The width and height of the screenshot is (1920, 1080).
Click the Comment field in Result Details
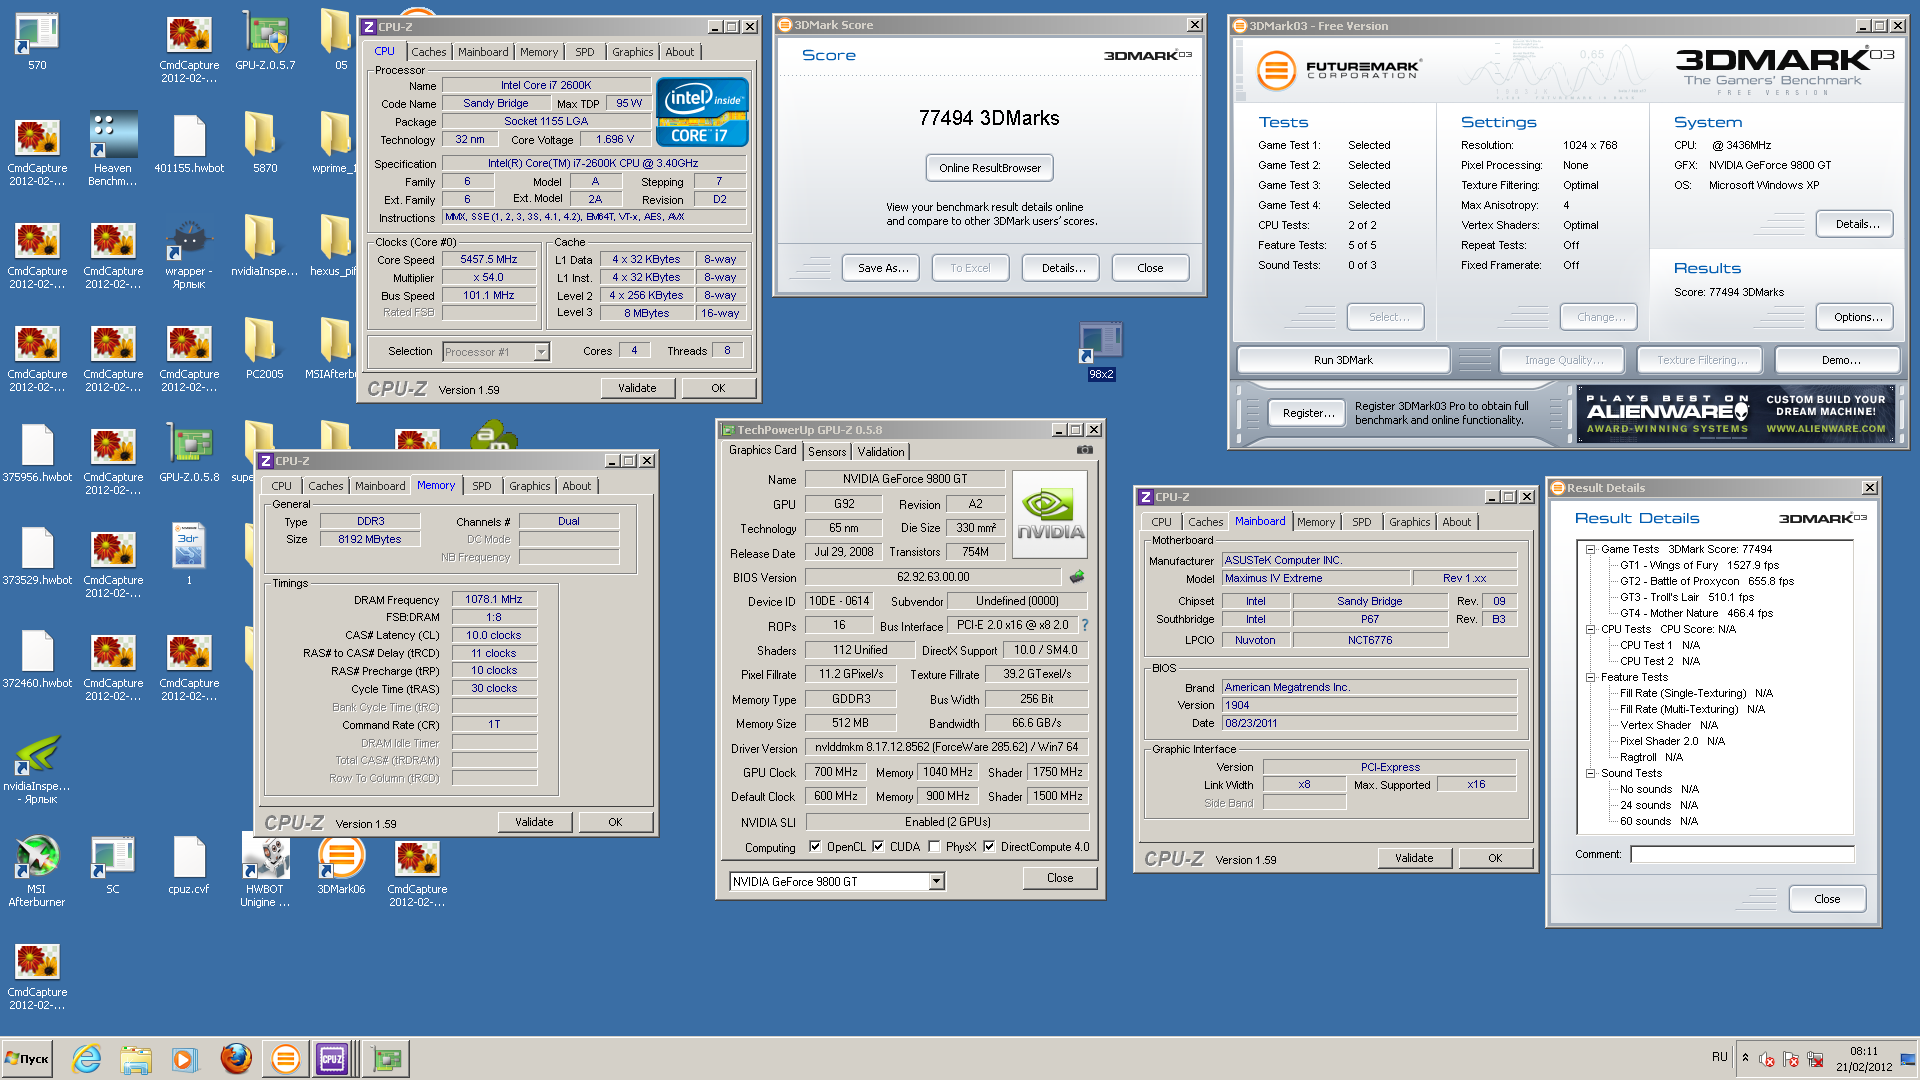click(x=1743, y=854)
